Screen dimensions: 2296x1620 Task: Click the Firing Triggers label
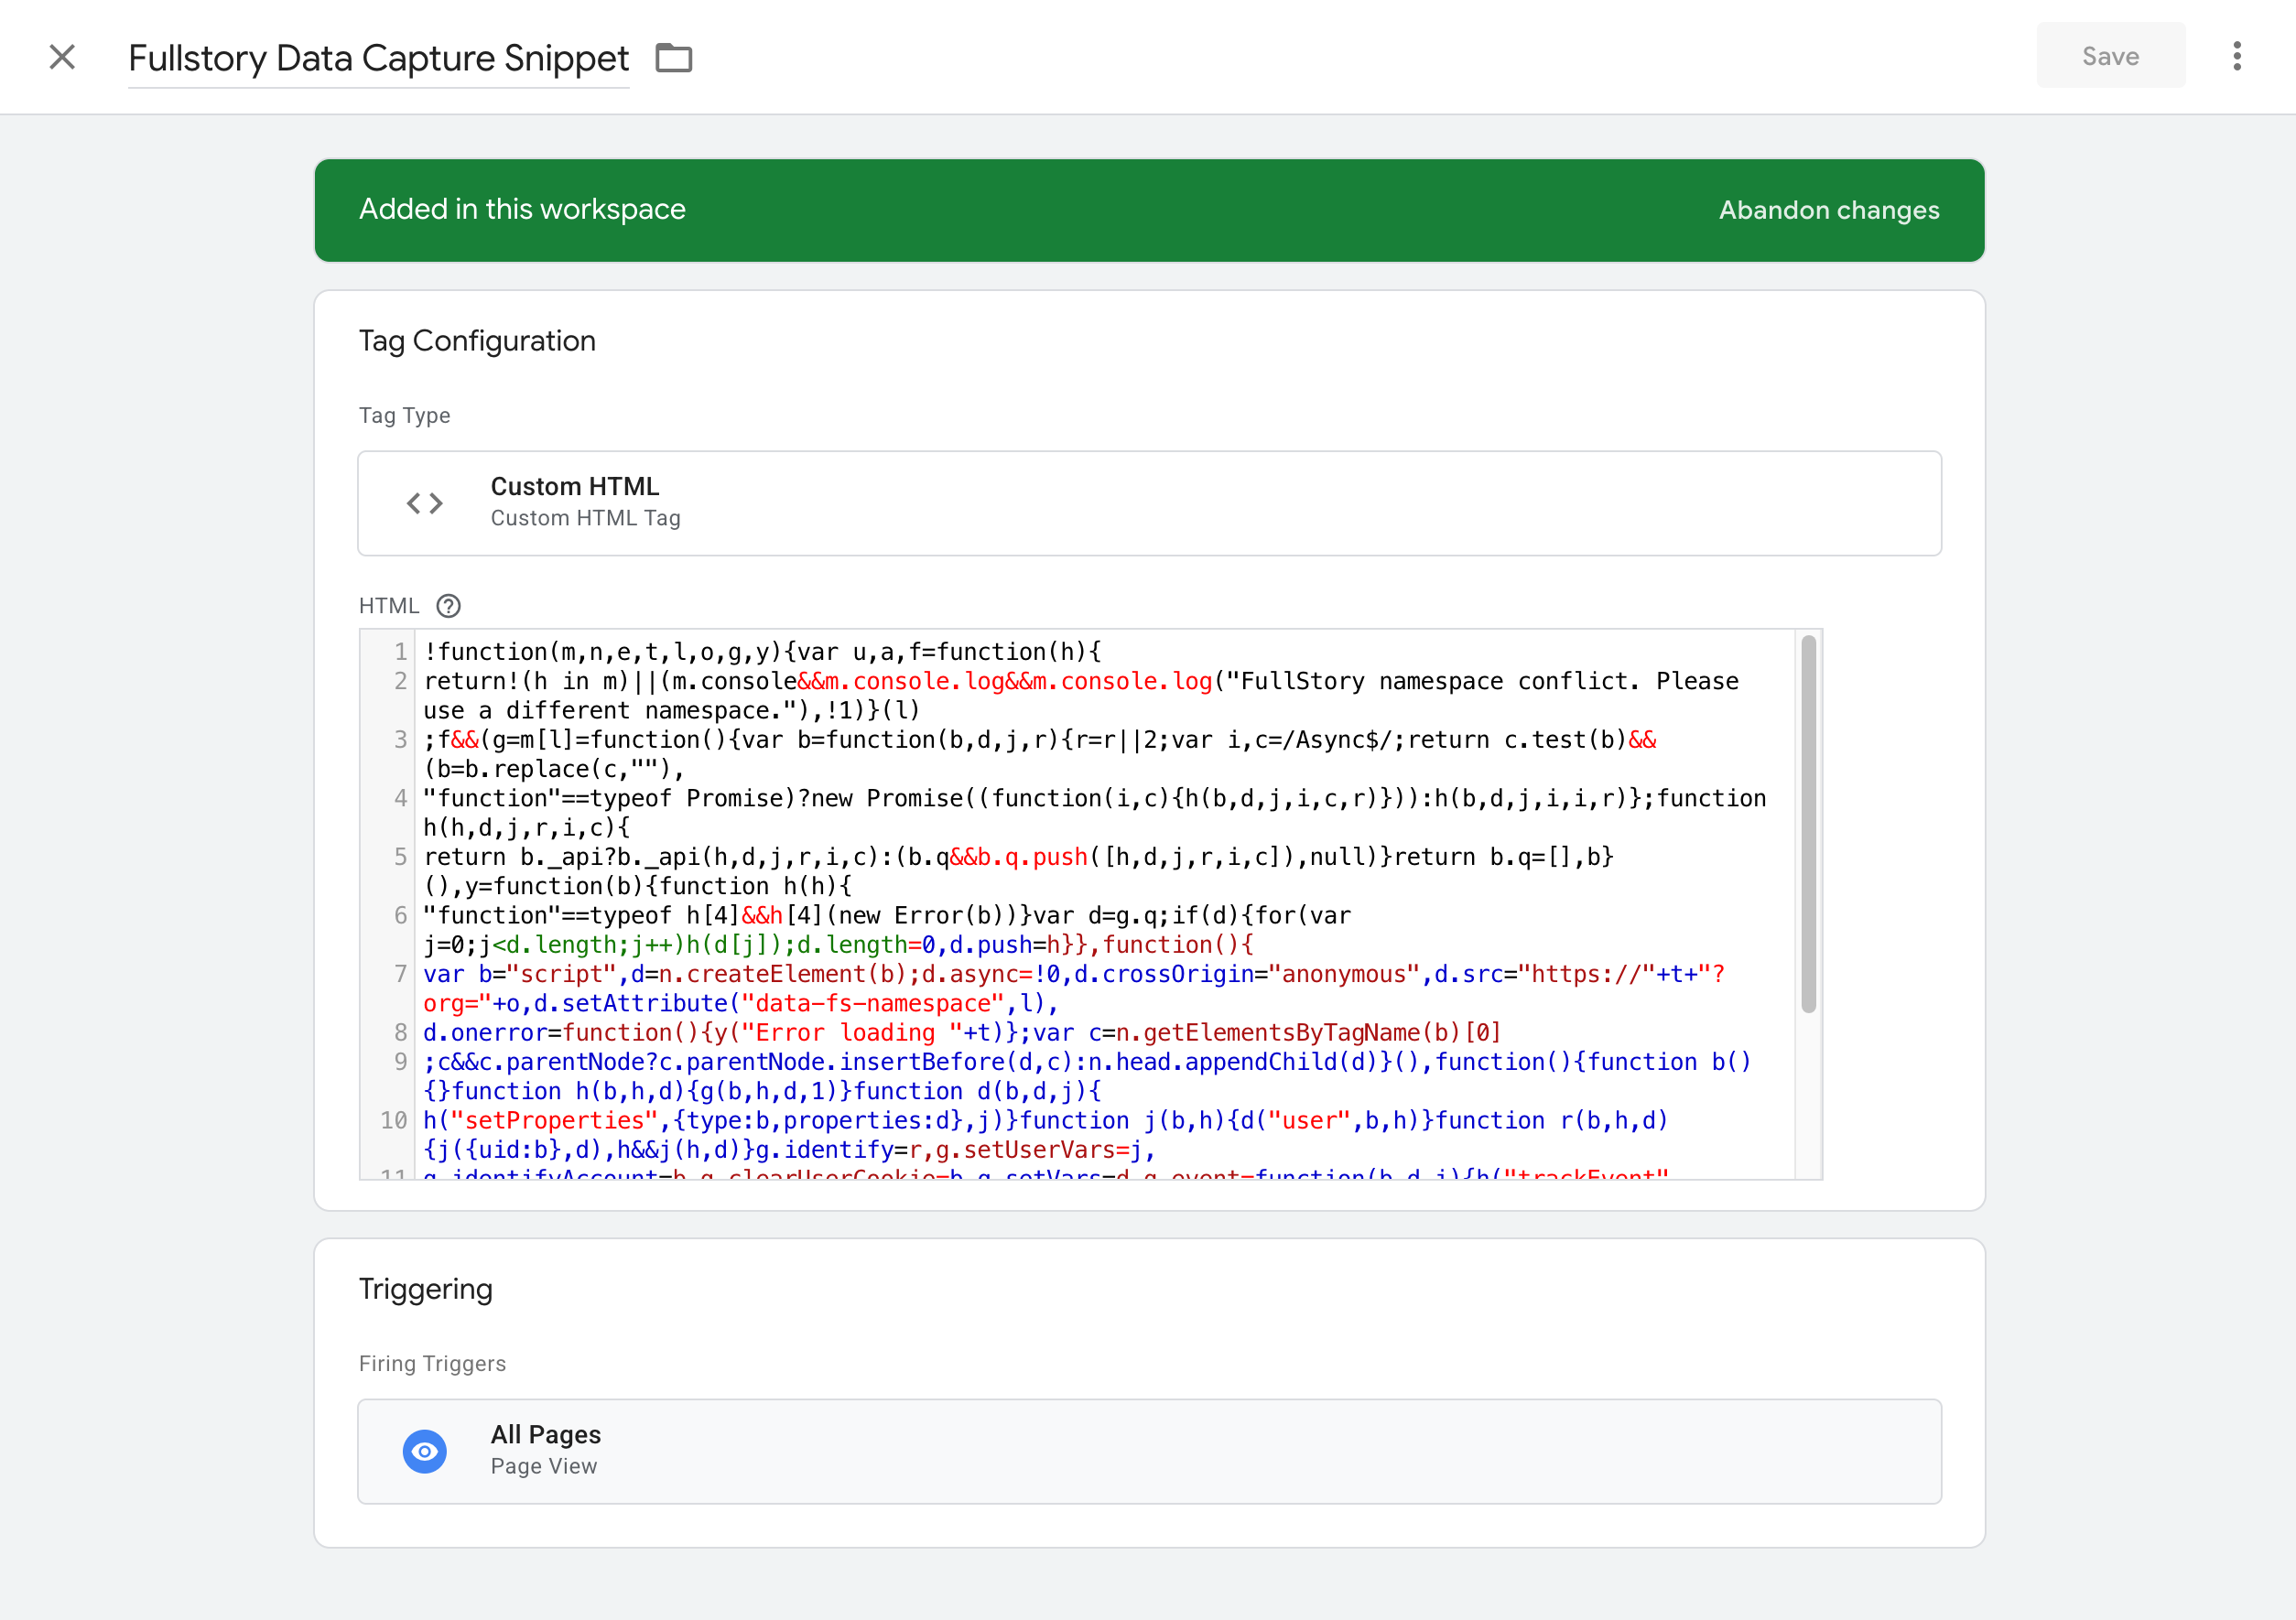pyautogui.click(x=432, y=1364)
